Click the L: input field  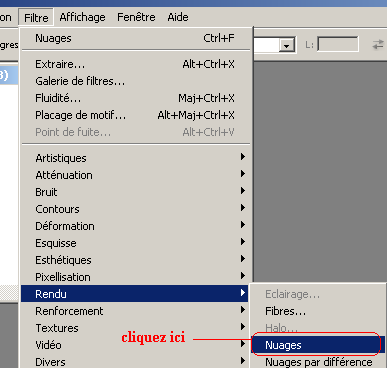coord(338,44)
